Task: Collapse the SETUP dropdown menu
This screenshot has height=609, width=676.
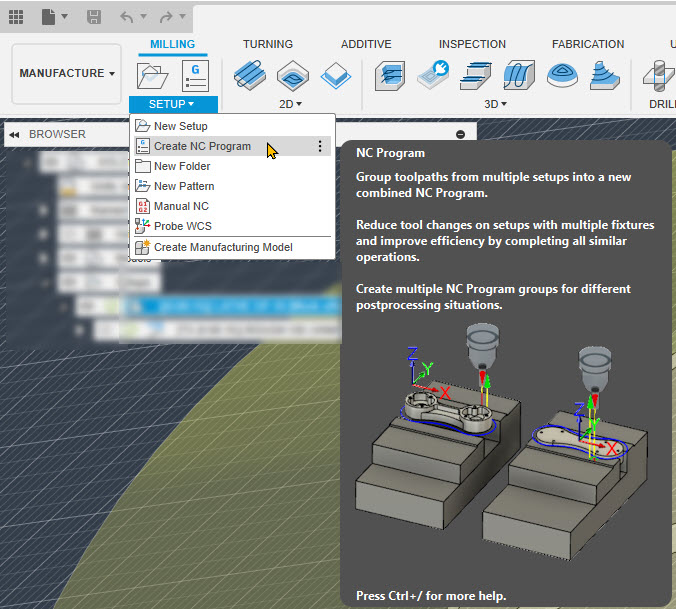Action: coord(173,104)
